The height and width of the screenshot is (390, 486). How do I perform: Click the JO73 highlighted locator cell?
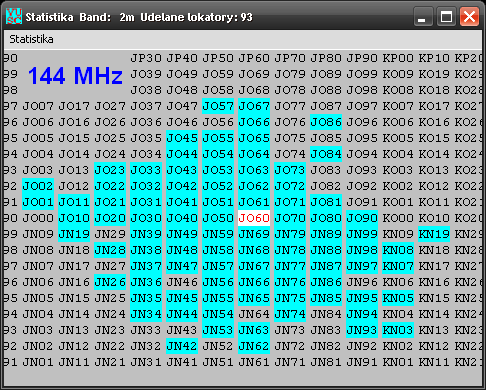tap(290, 170)
